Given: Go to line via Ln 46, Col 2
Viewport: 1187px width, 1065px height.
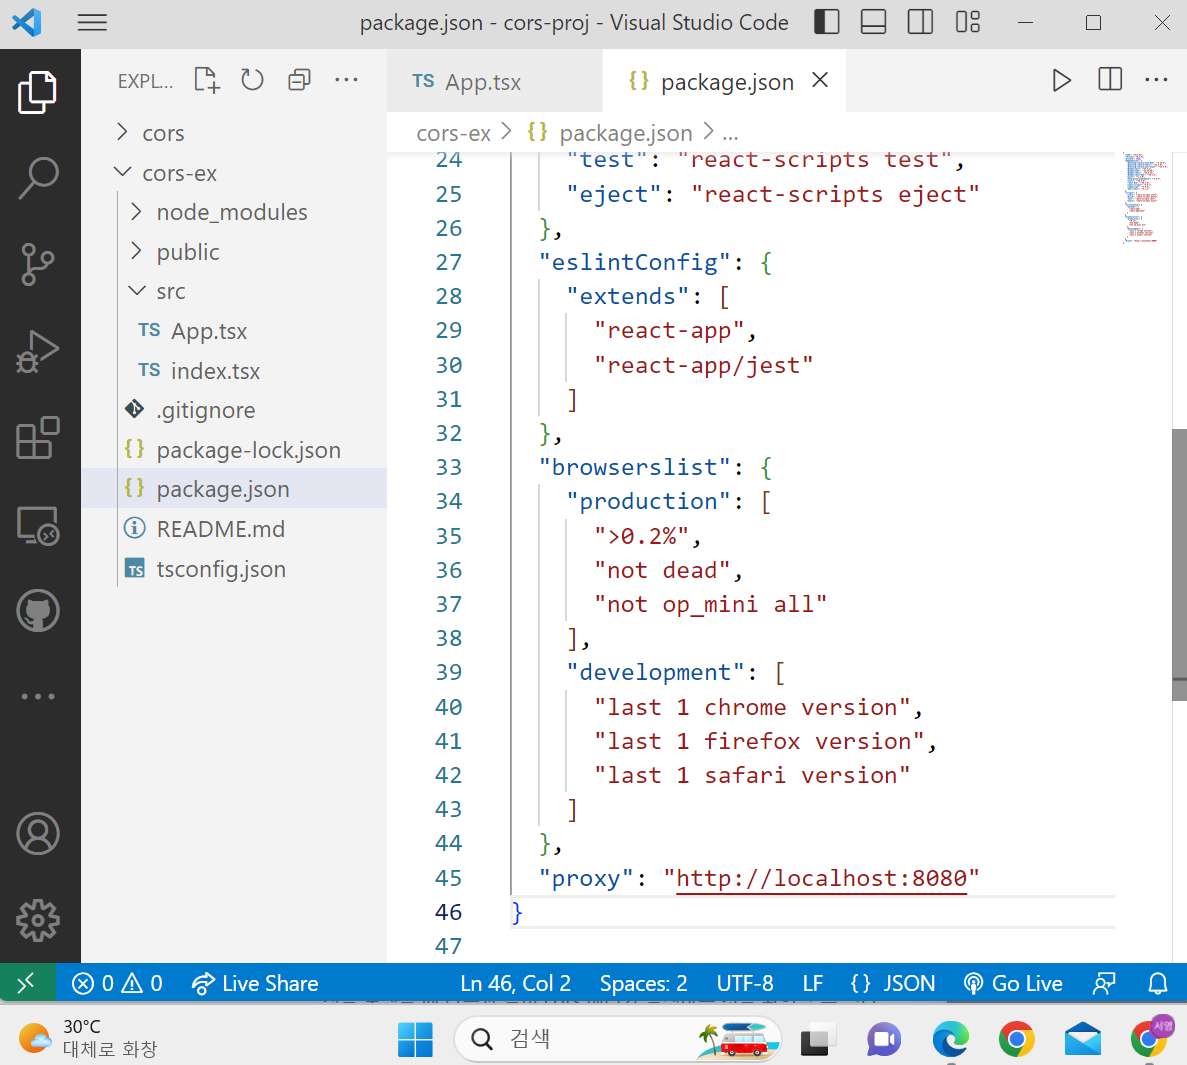Looking at the screenshot, I should 516,983.
